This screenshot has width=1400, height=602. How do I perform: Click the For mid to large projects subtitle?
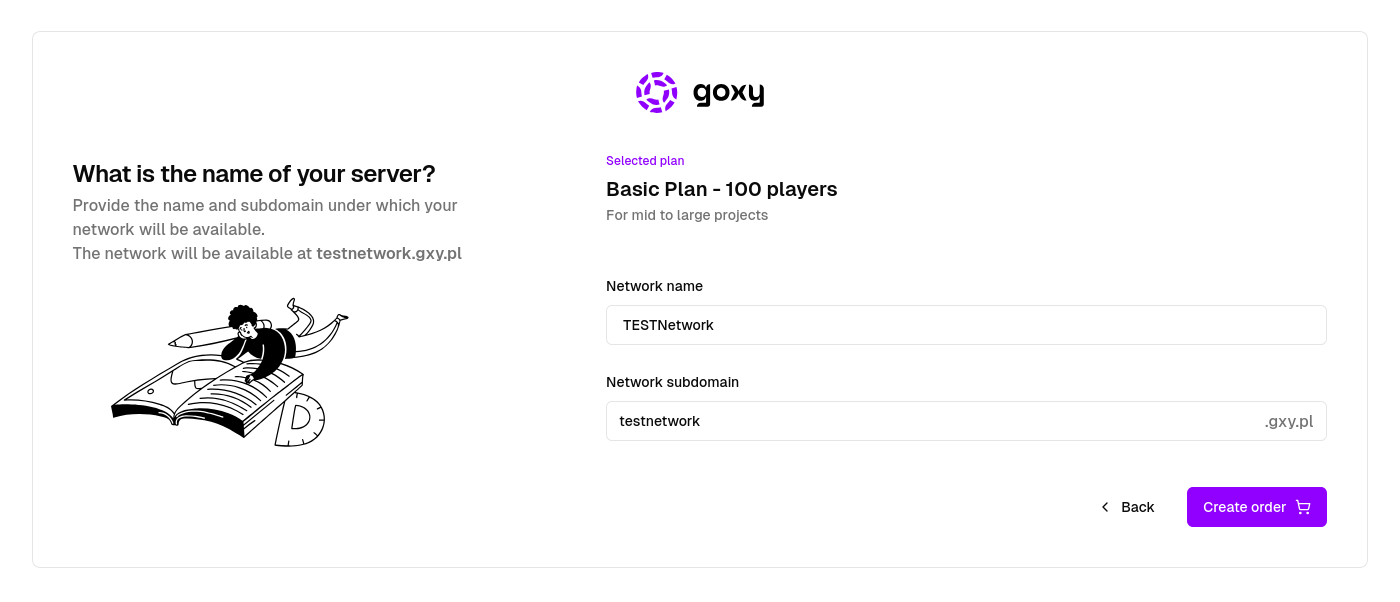687,215
